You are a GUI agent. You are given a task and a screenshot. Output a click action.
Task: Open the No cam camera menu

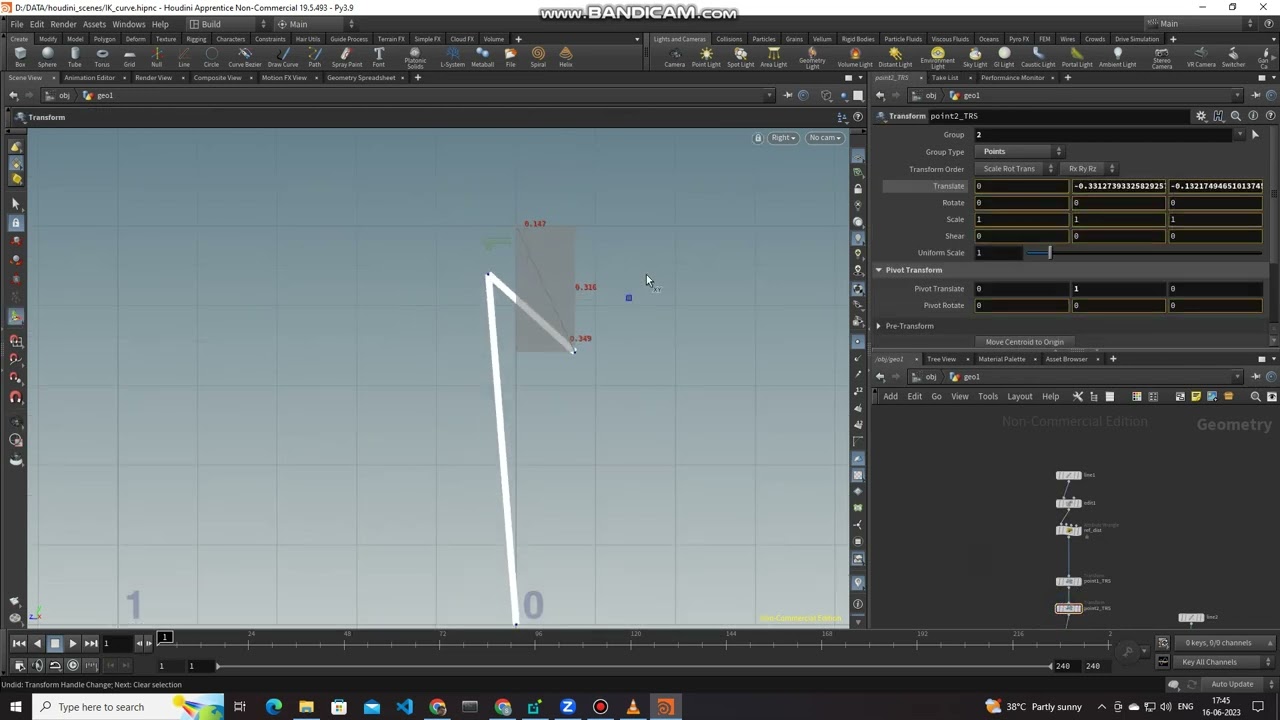click(x=825, y=138)
